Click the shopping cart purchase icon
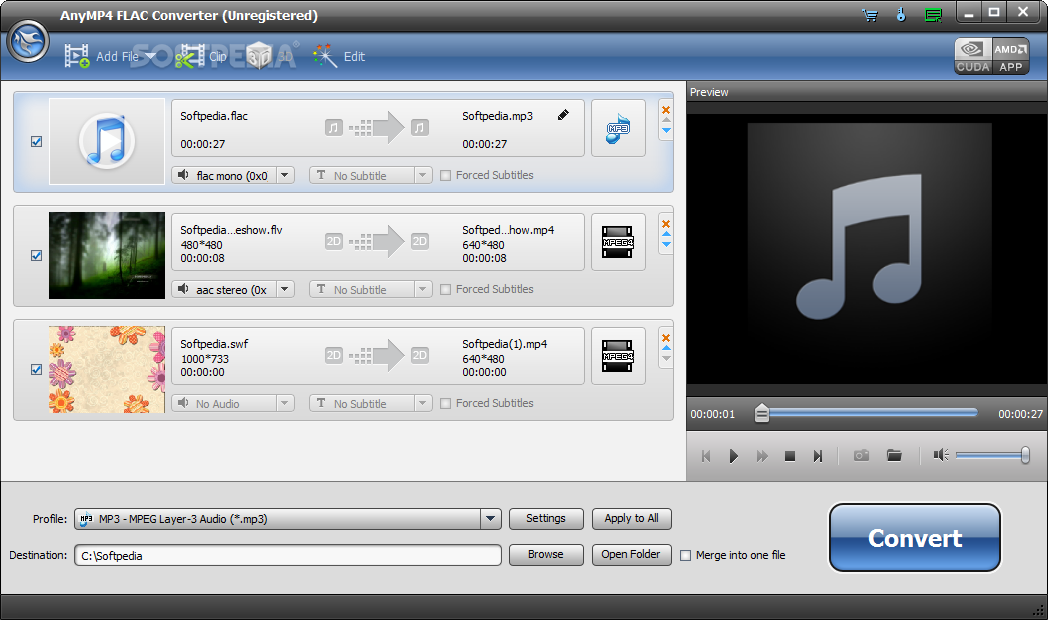Viewport: 1048px width, 620px height. click(x=870, y=15)
